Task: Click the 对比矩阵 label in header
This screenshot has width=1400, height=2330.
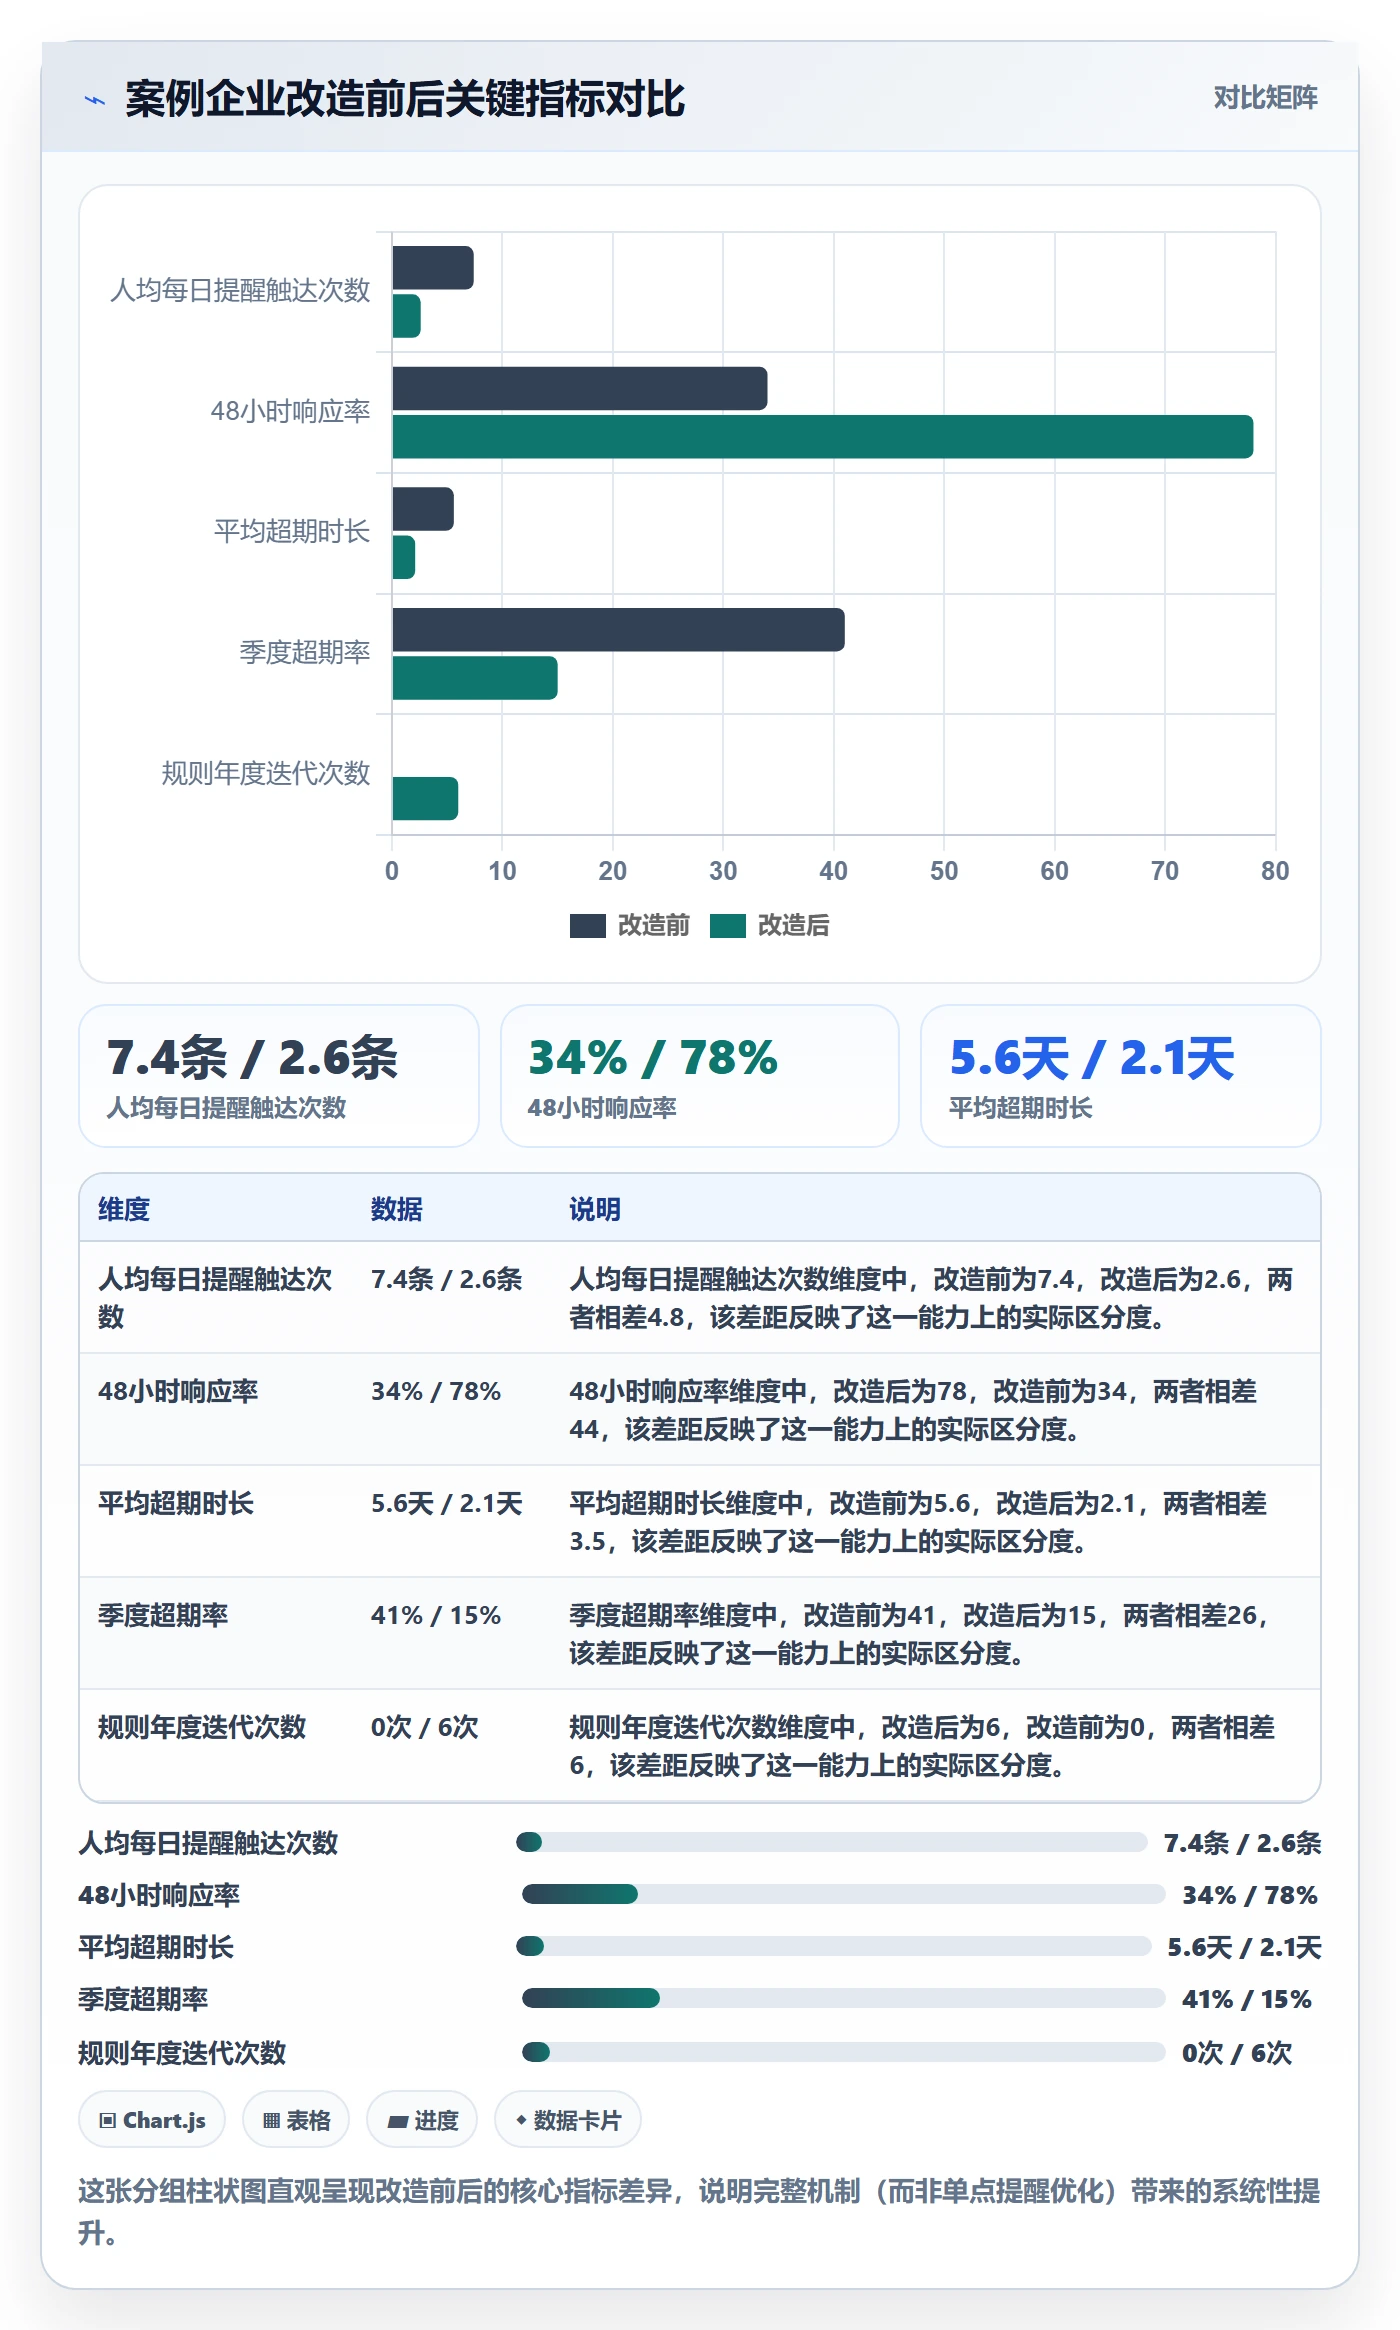Action: (1265, 97)
